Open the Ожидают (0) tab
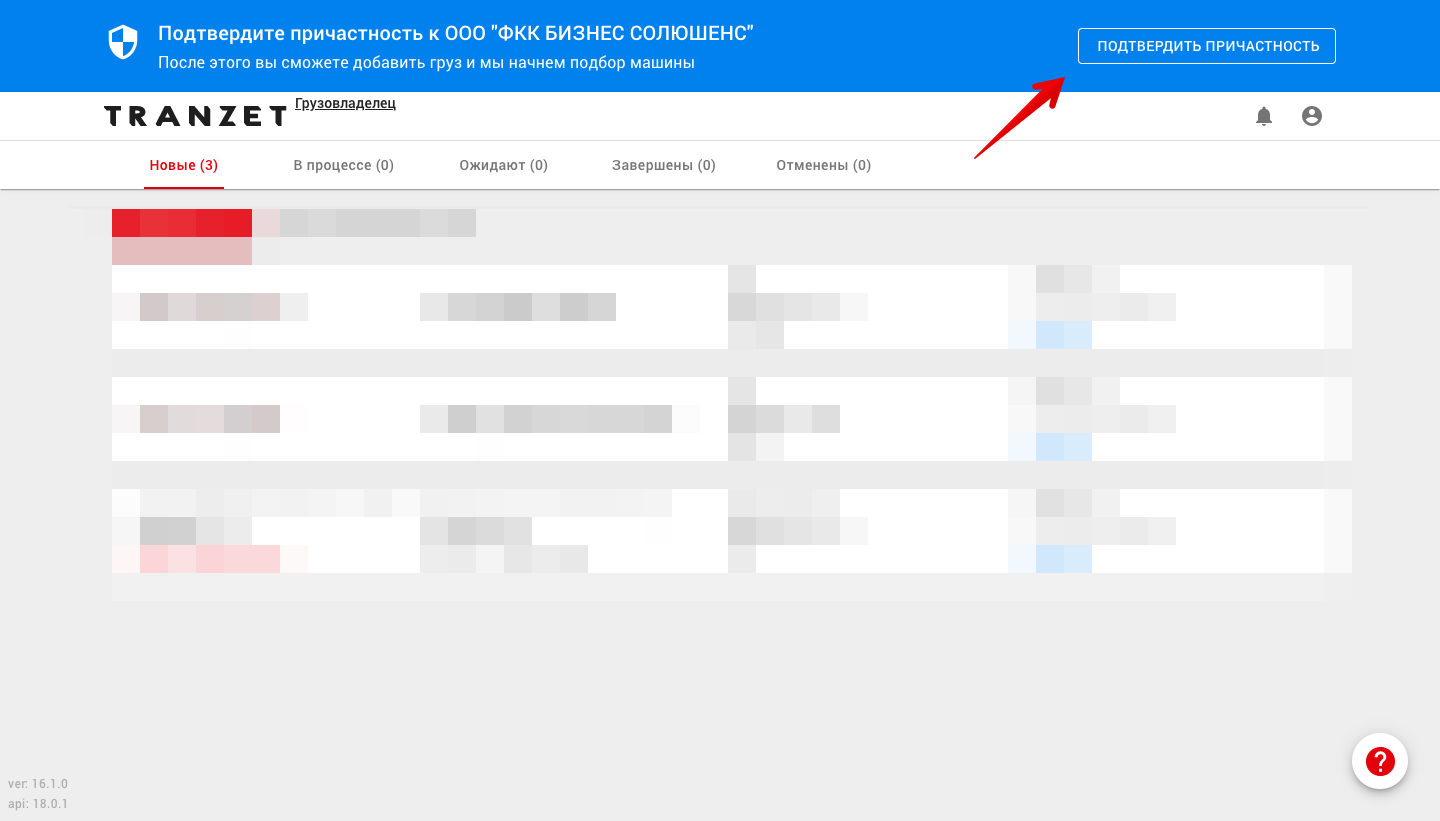The image size is (1440, 821). coord(504,165)
